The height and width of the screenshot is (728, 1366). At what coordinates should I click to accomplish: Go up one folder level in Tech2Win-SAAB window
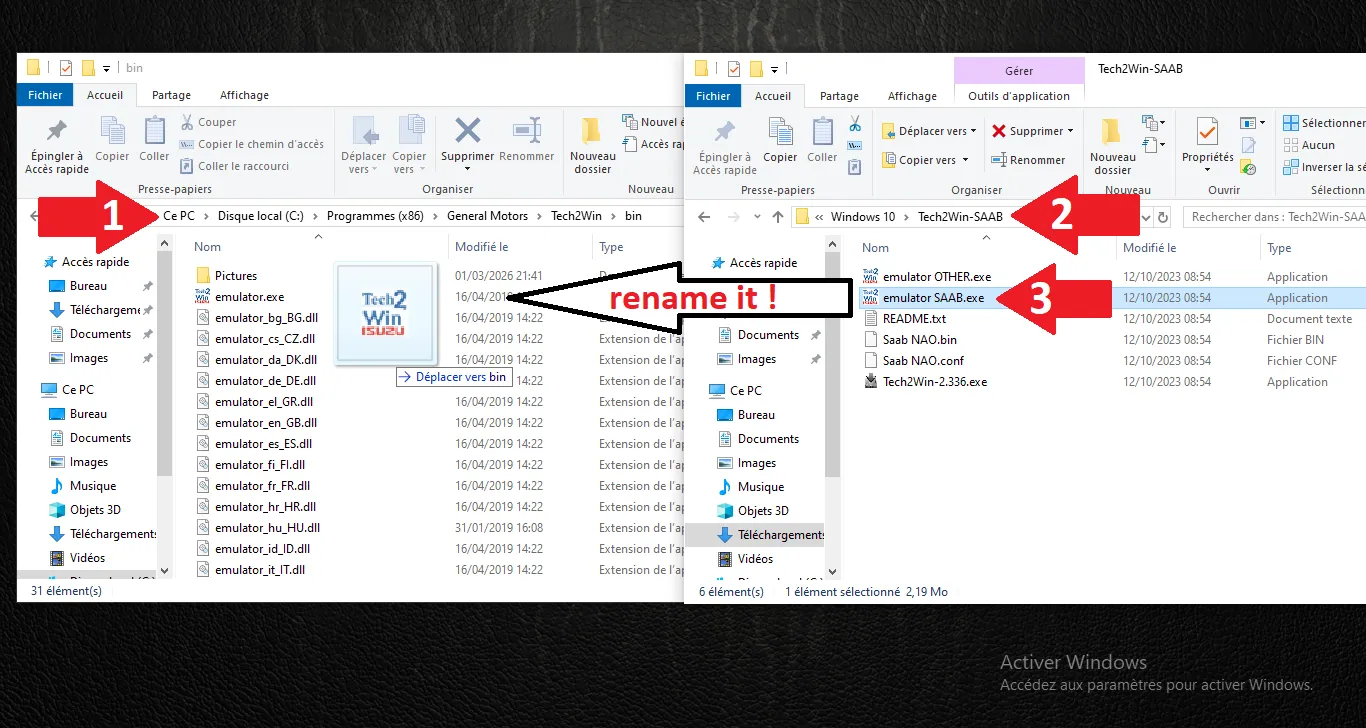pos(778,218)
